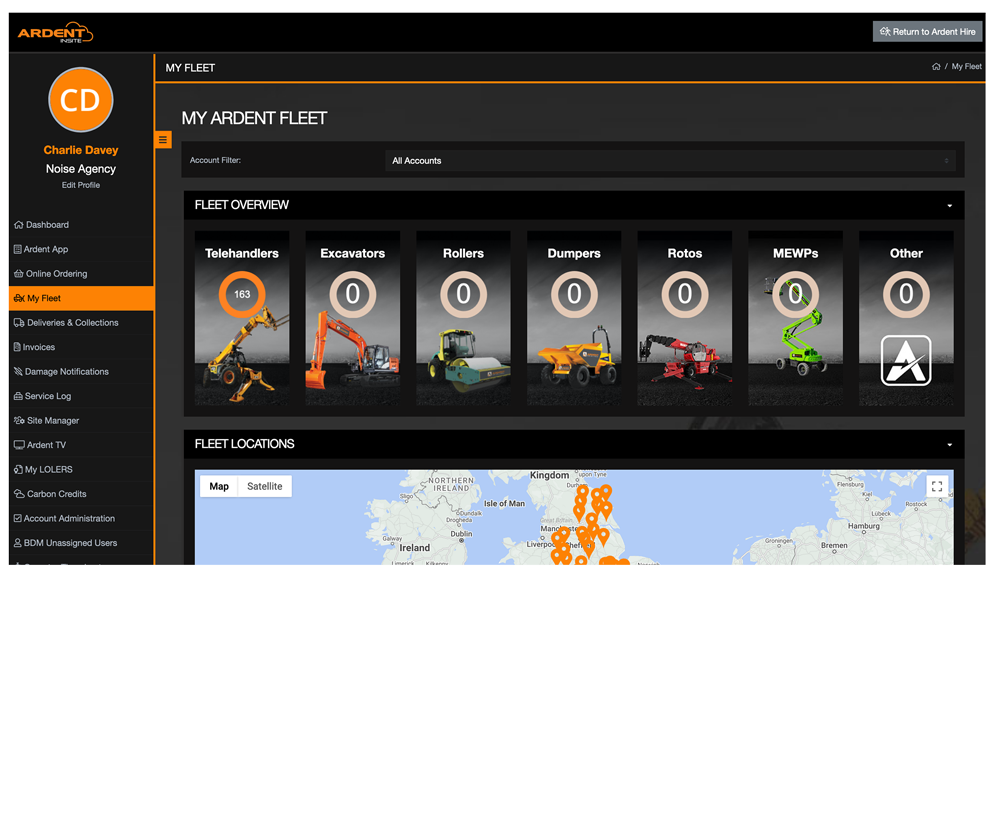Viewport: 1000px width, 826px height.
Task: Click the MEWPs count circle
Action: pyautogui.click(x=795, y=294)
